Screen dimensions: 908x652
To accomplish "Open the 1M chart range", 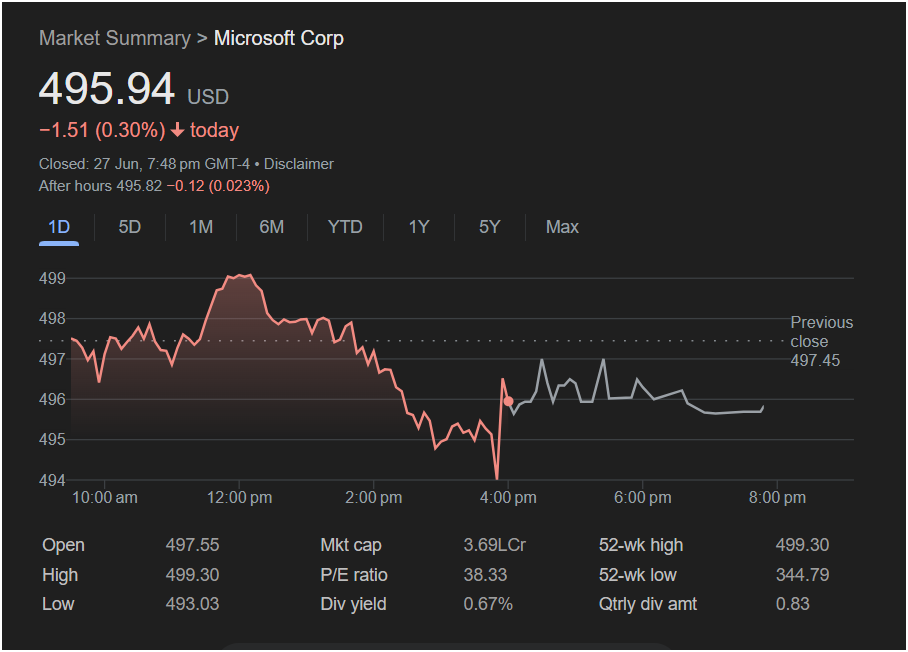I will coord(201,227).
